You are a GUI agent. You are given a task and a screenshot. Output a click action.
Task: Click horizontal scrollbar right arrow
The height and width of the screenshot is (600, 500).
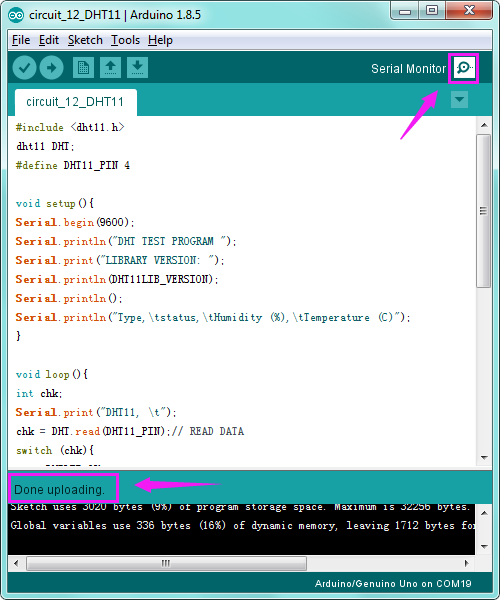click(467, 563)
